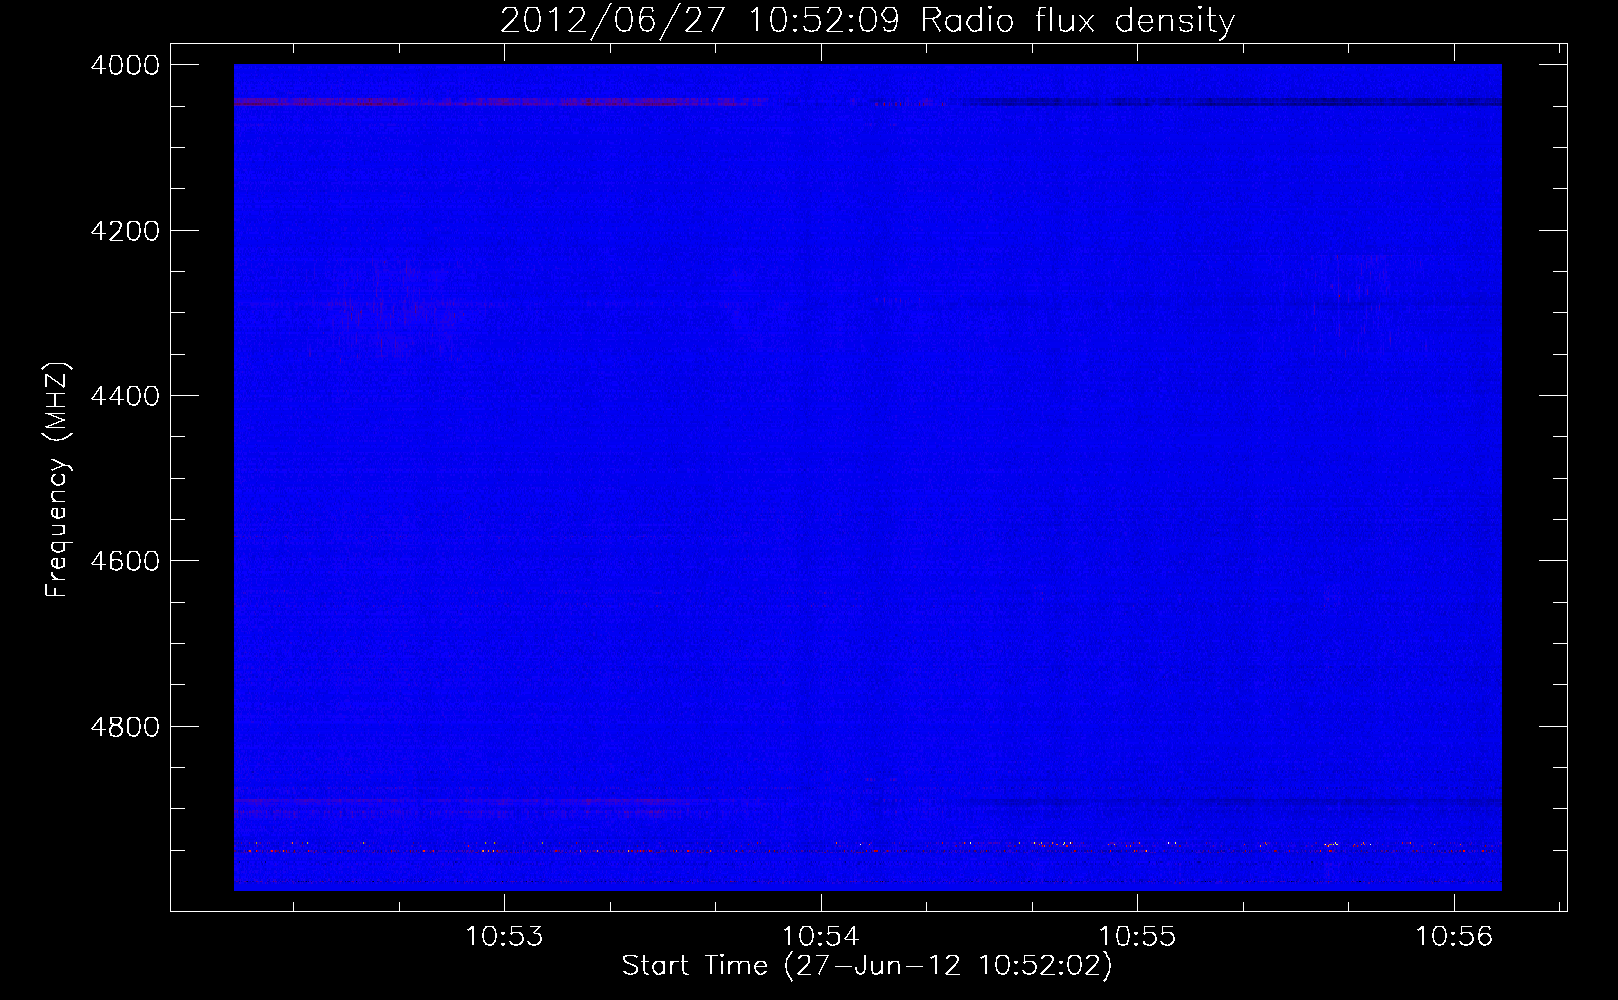1618x1000 pixels.
Task: Click the 10:55 time axis label
Action: pos(1137,936)
